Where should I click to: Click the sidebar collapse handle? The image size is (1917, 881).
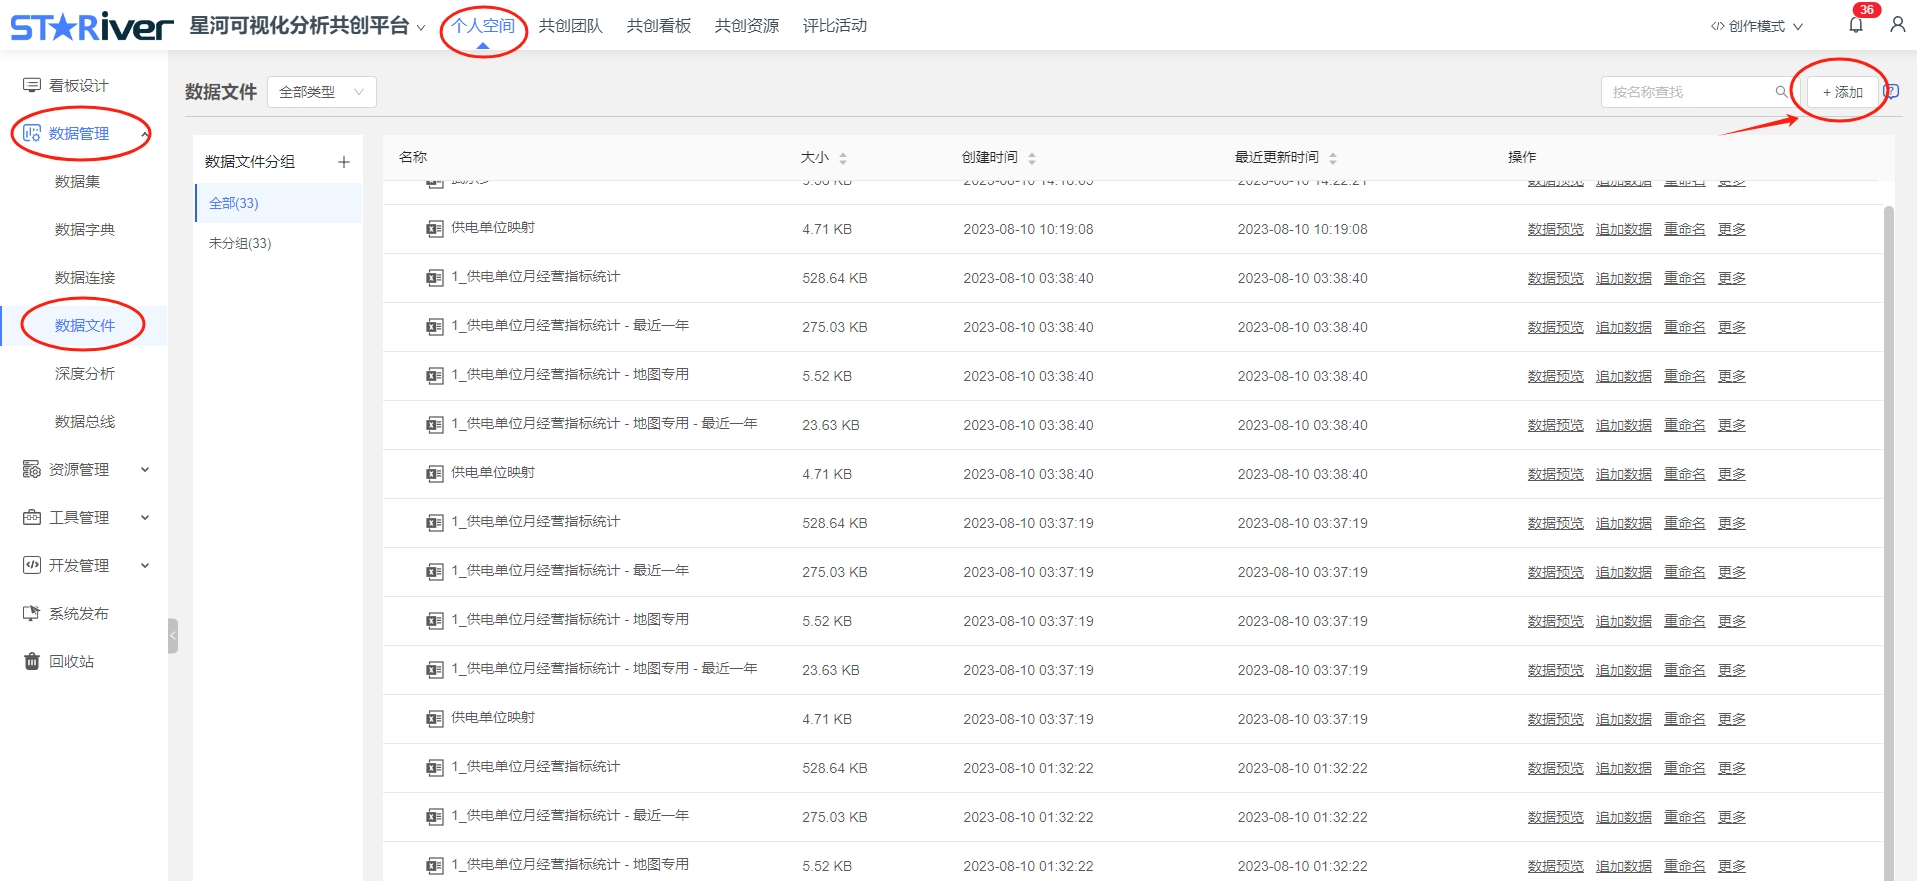click(173, 635)
